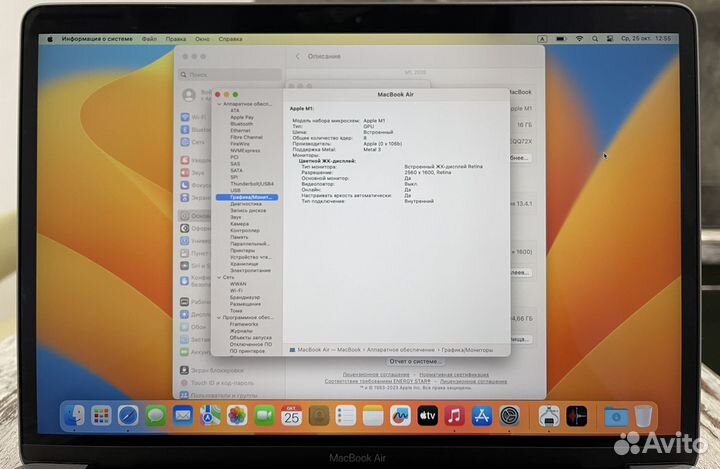The image size is (720, 469).
Task: Open Voice Memos in the Dock
Action: coord(576,416)
